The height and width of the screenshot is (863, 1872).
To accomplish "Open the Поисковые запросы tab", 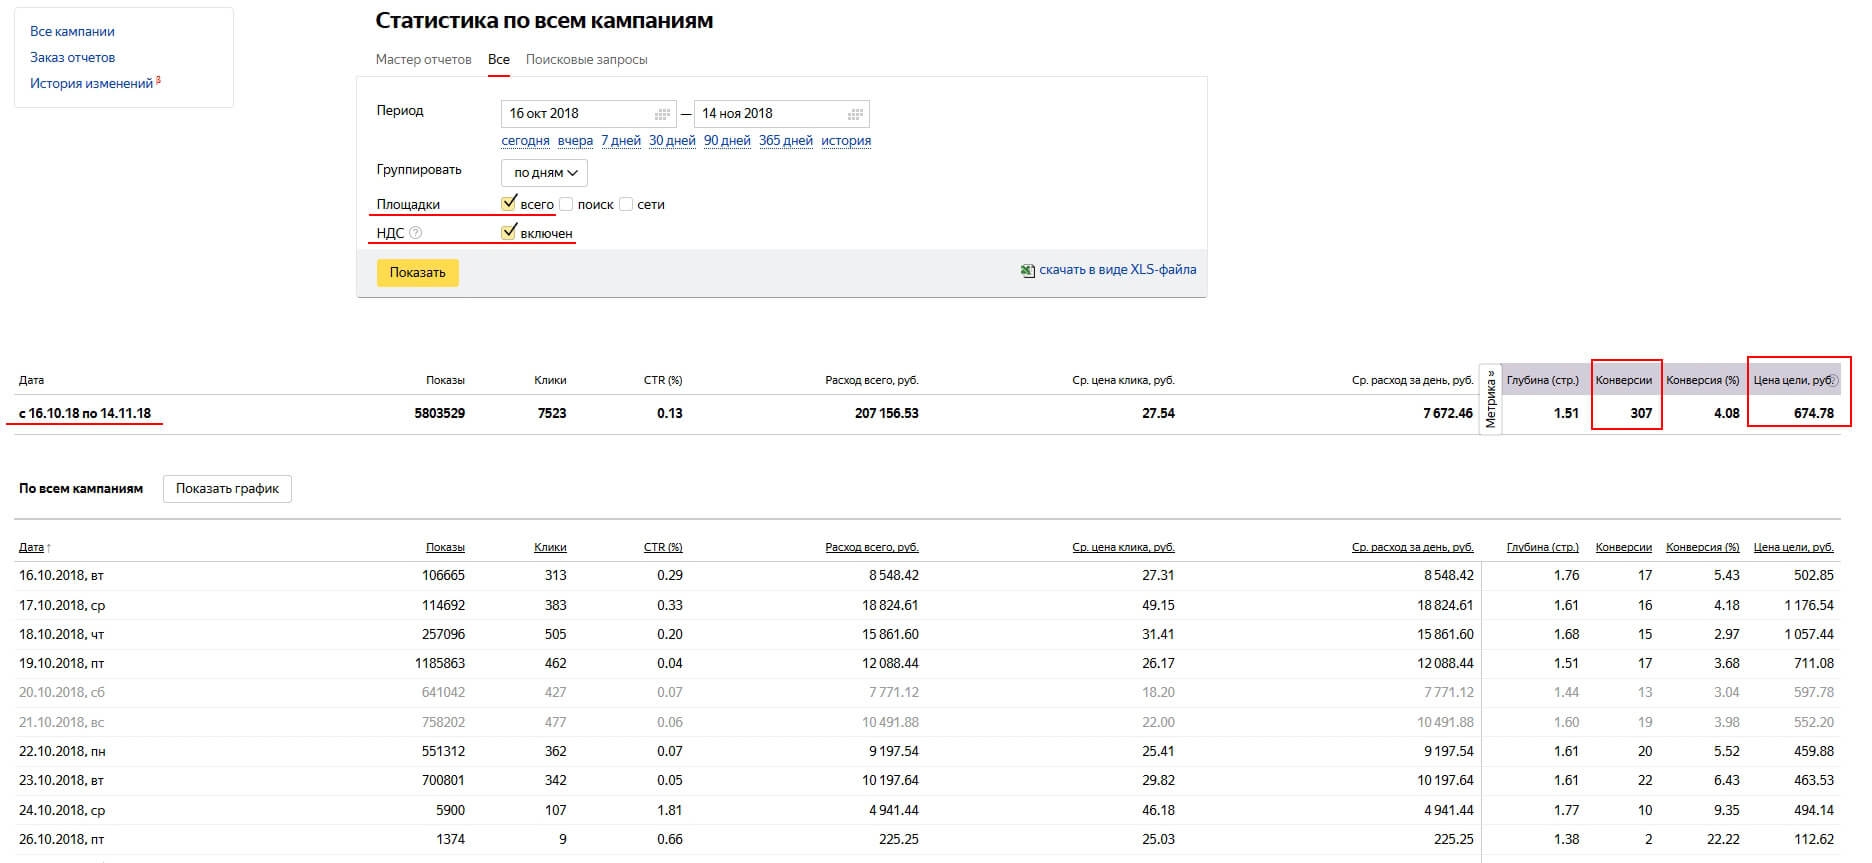I will tap(586, 59).
